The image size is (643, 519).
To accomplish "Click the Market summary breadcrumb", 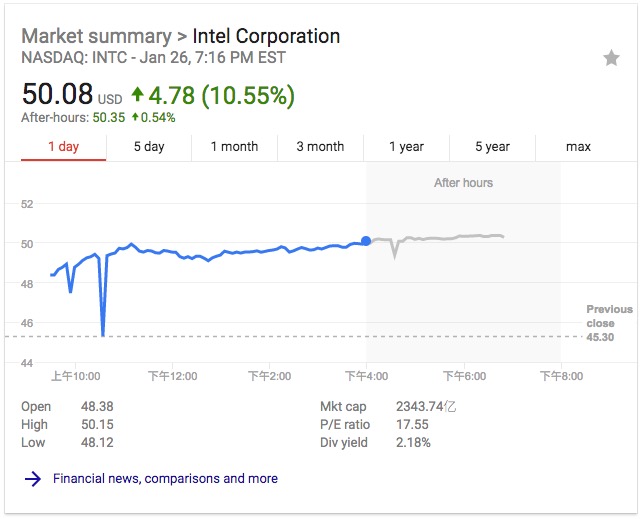I will pos(96,37).
